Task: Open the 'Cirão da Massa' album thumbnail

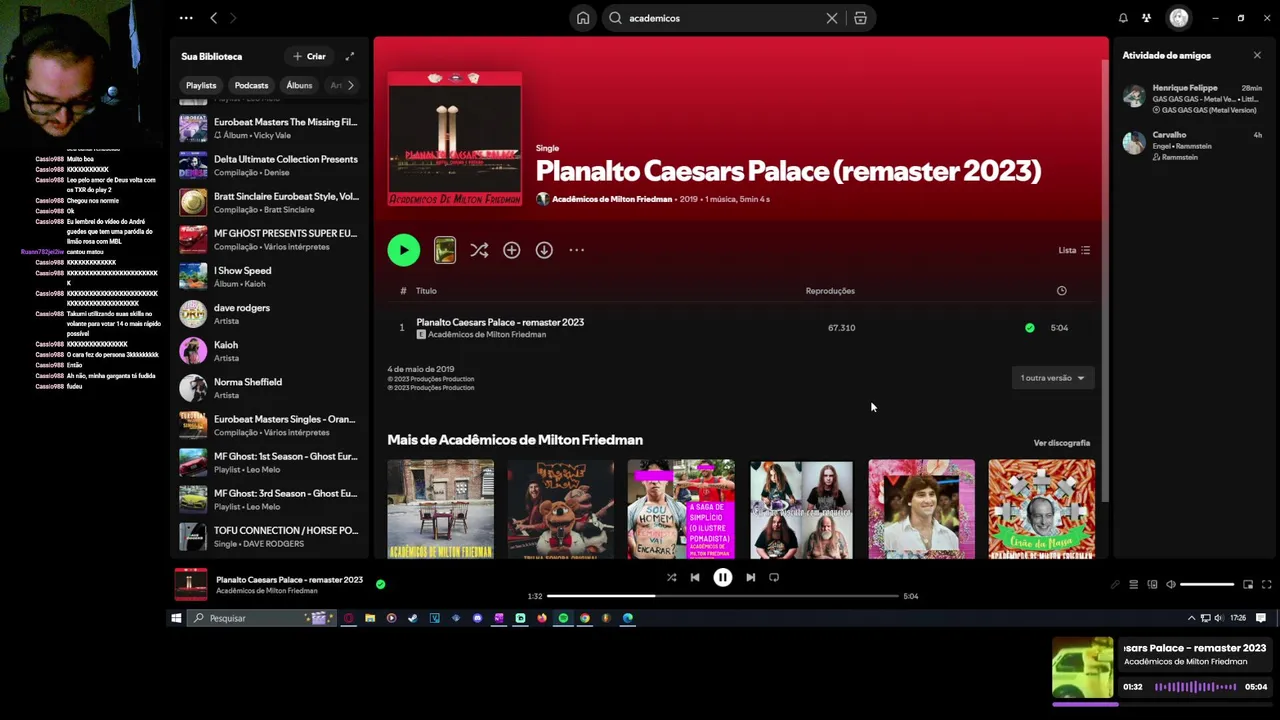Action: [x=1041, y=509]
